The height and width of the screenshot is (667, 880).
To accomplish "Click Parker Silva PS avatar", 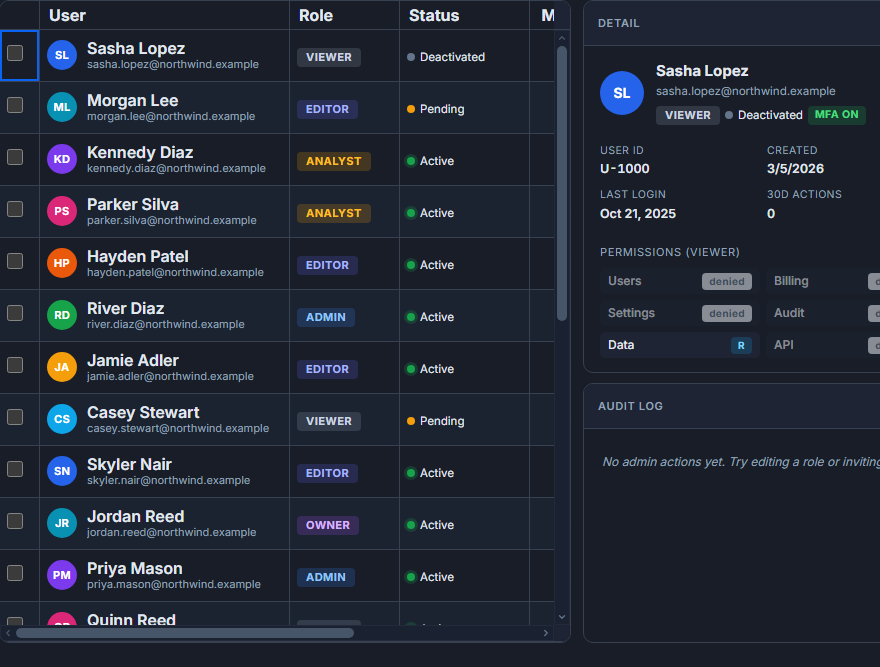I will pos(62,211).
